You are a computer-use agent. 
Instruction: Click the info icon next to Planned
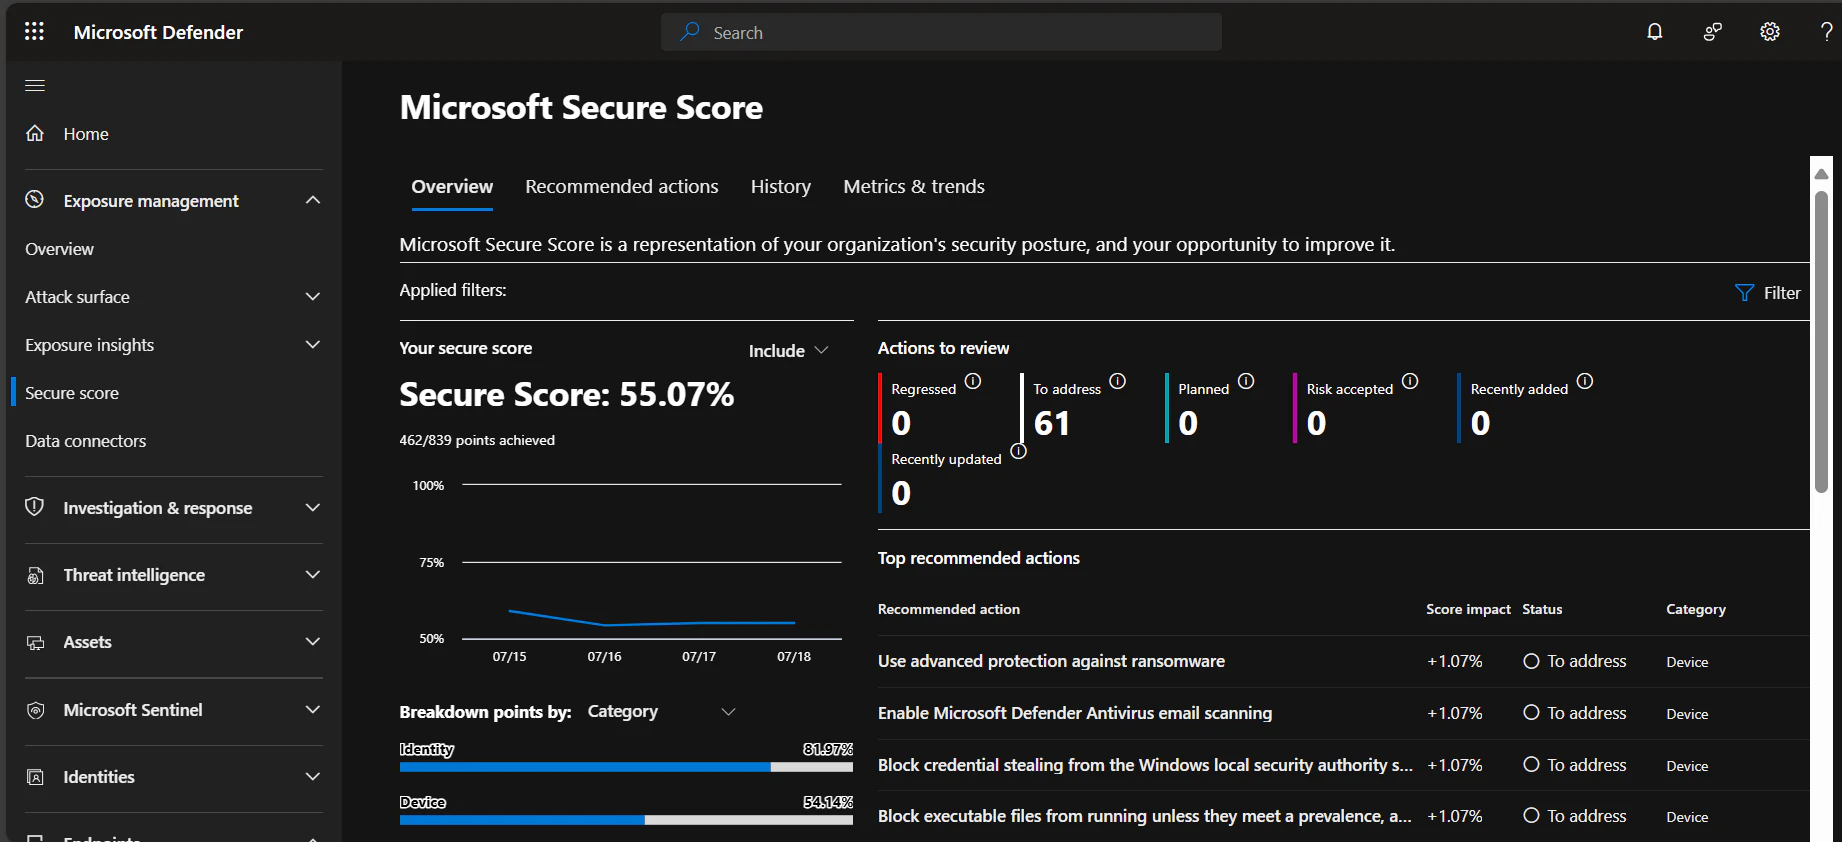pyautogui.click(x=1246, y=381)
